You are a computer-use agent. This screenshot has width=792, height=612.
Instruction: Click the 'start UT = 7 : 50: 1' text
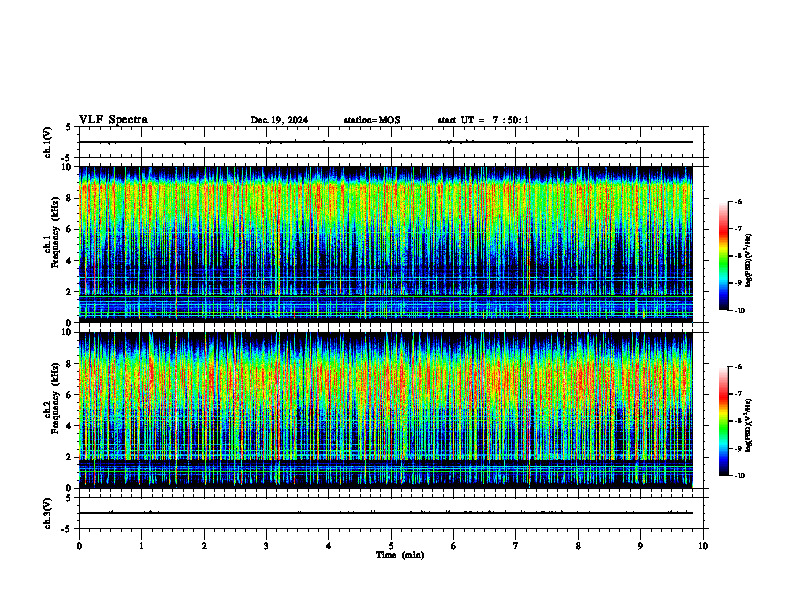[483, 120]
